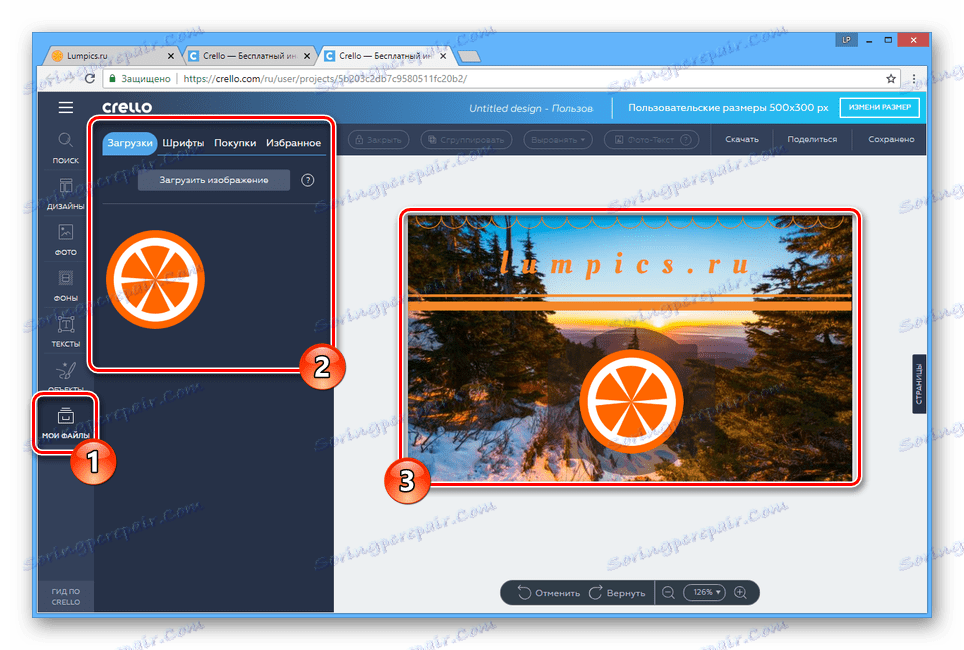Click the Поделиться button
Screen dimensions: 964x650
pyautogui.click(x=812, y=140)
